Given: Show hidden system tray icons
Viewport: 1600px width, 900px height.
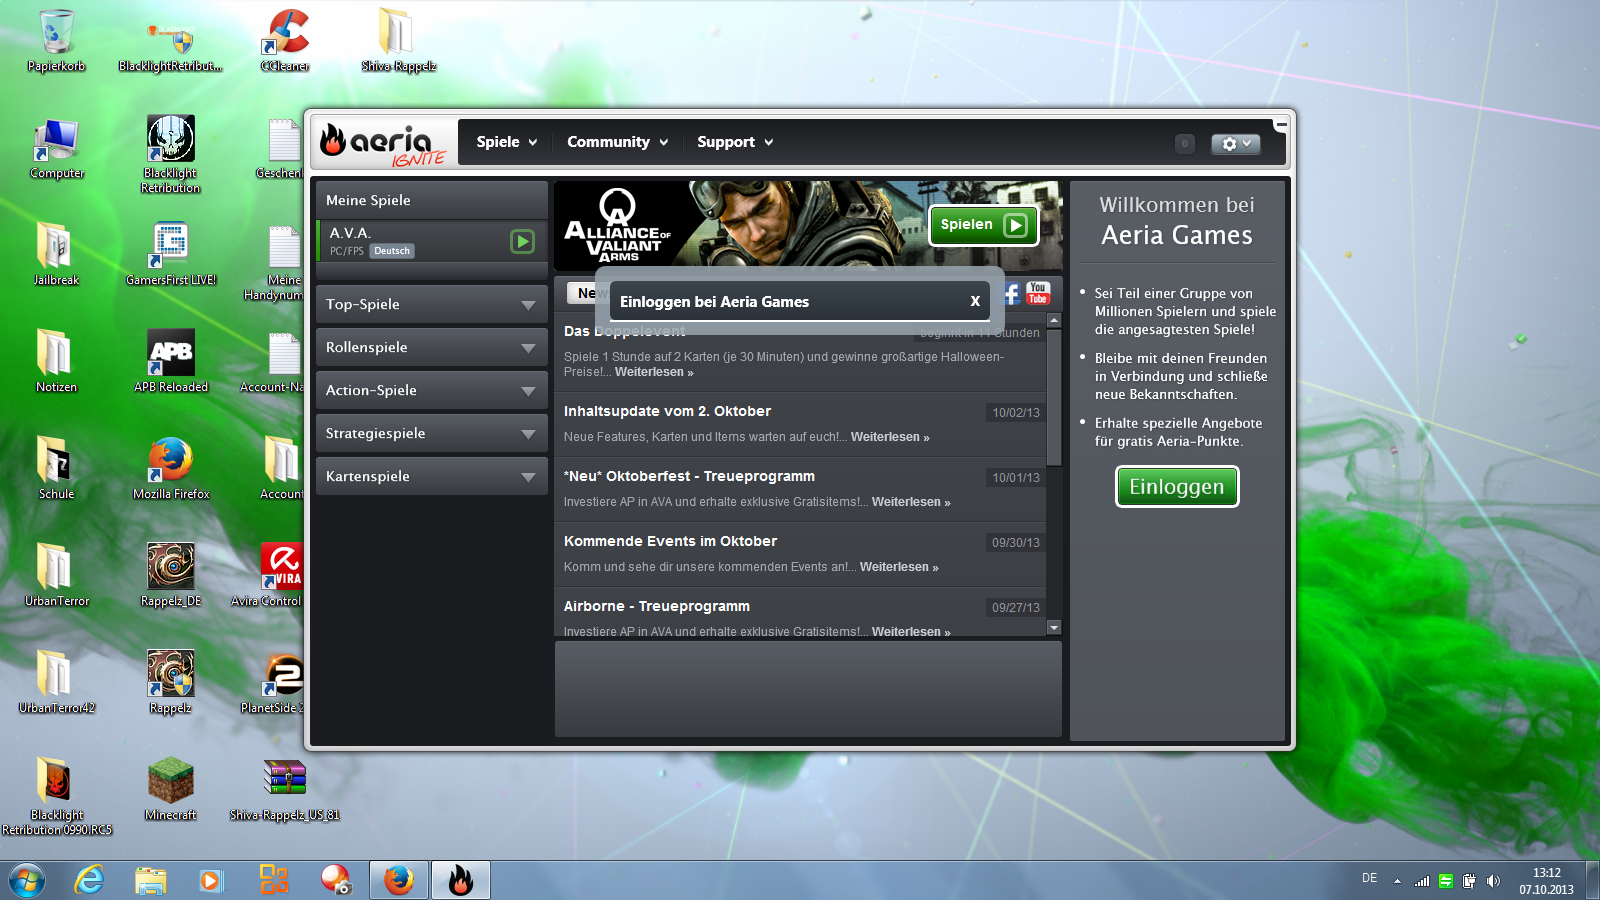Looking at the screenshot, I should click(1397, 881).
